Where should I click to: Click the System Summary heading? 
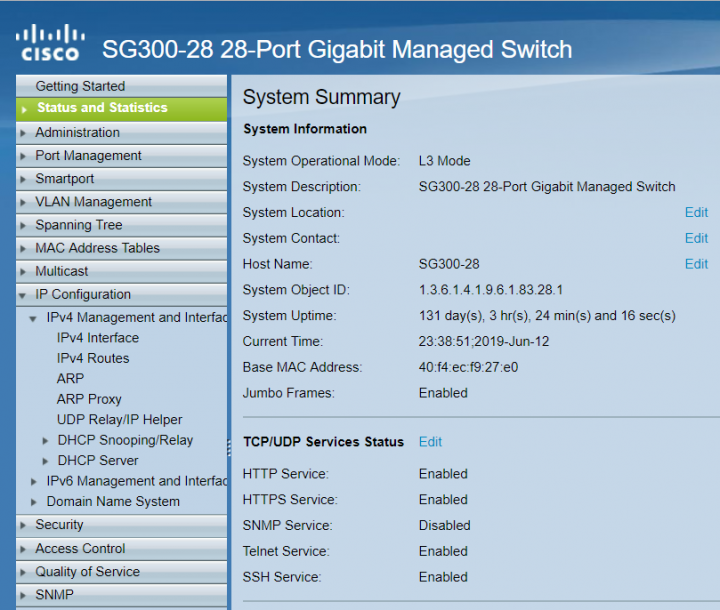[x=321, y=97]
